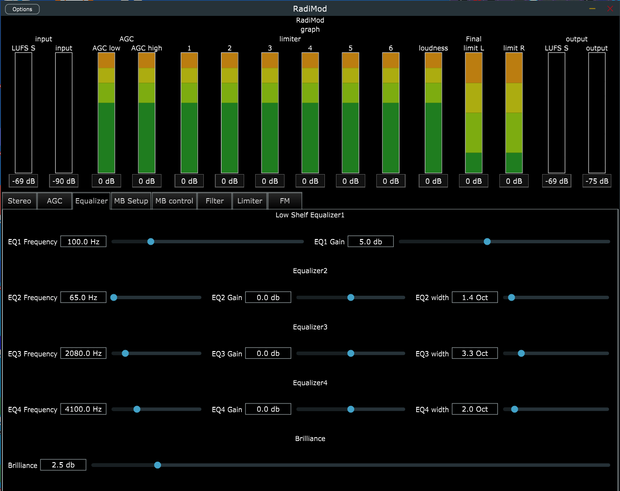Select the MB Setup tab

coord(131,201)
